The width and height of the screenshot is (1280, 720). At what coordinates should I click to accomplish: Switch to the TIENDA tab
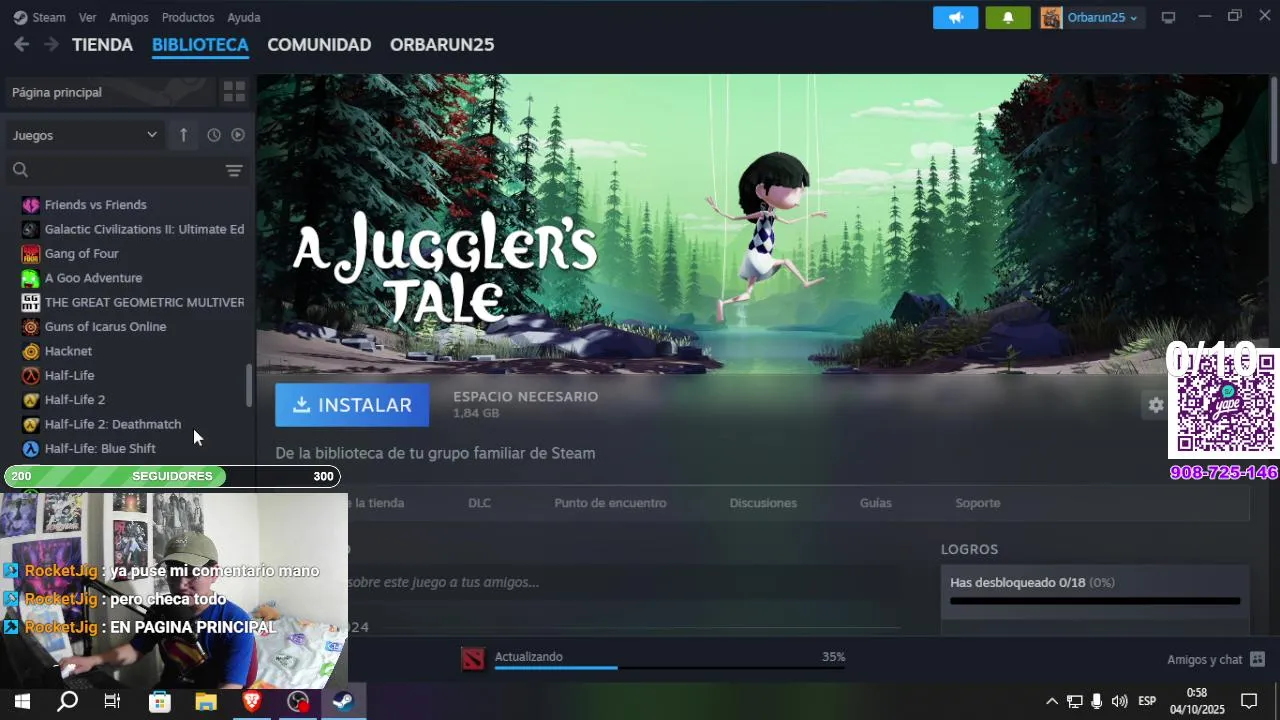[x=102, y=45]
